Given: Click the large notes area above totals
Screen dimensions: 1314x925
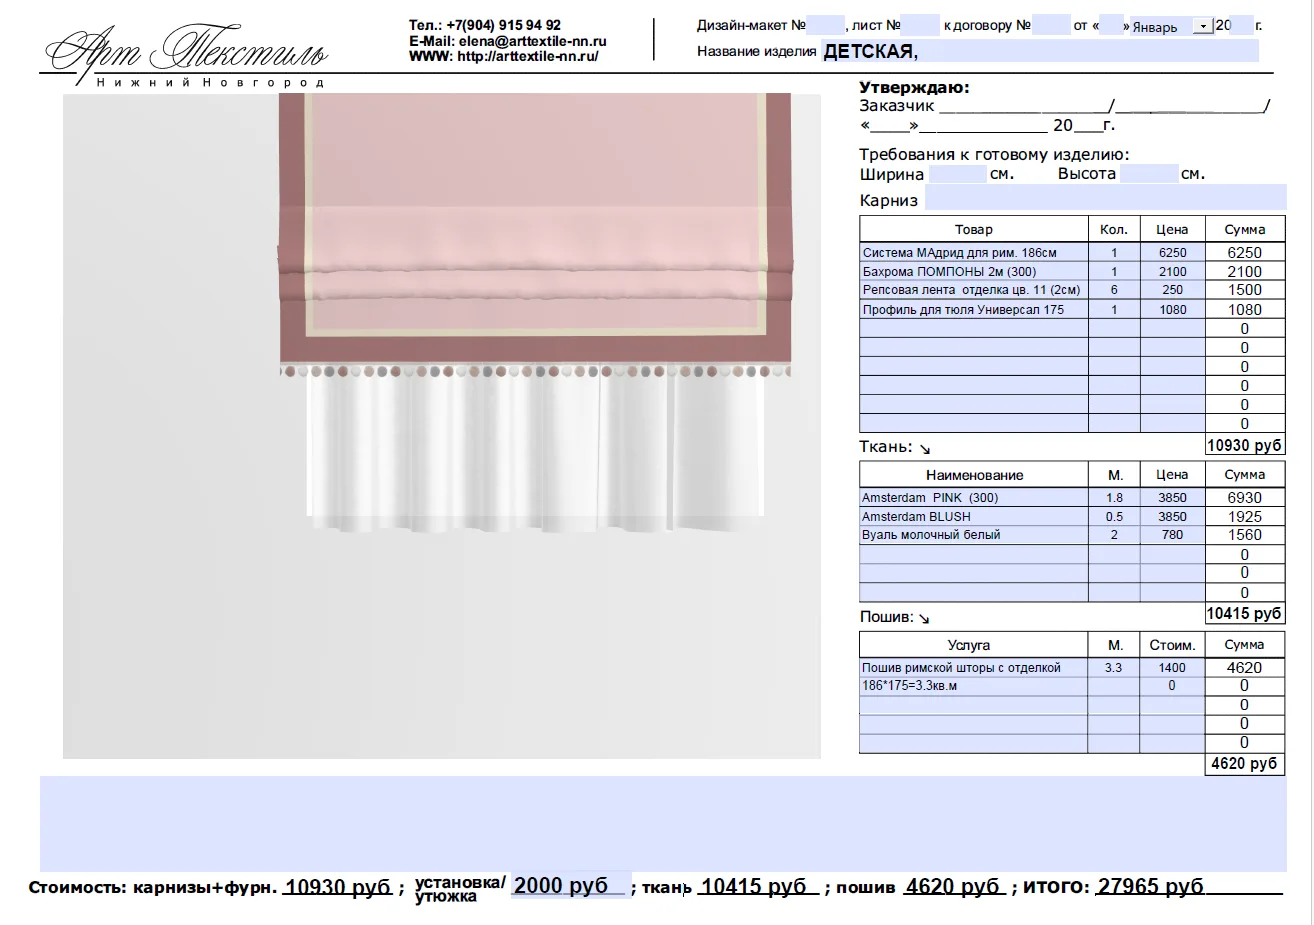Looking at the screenshot, I should 663,823.
